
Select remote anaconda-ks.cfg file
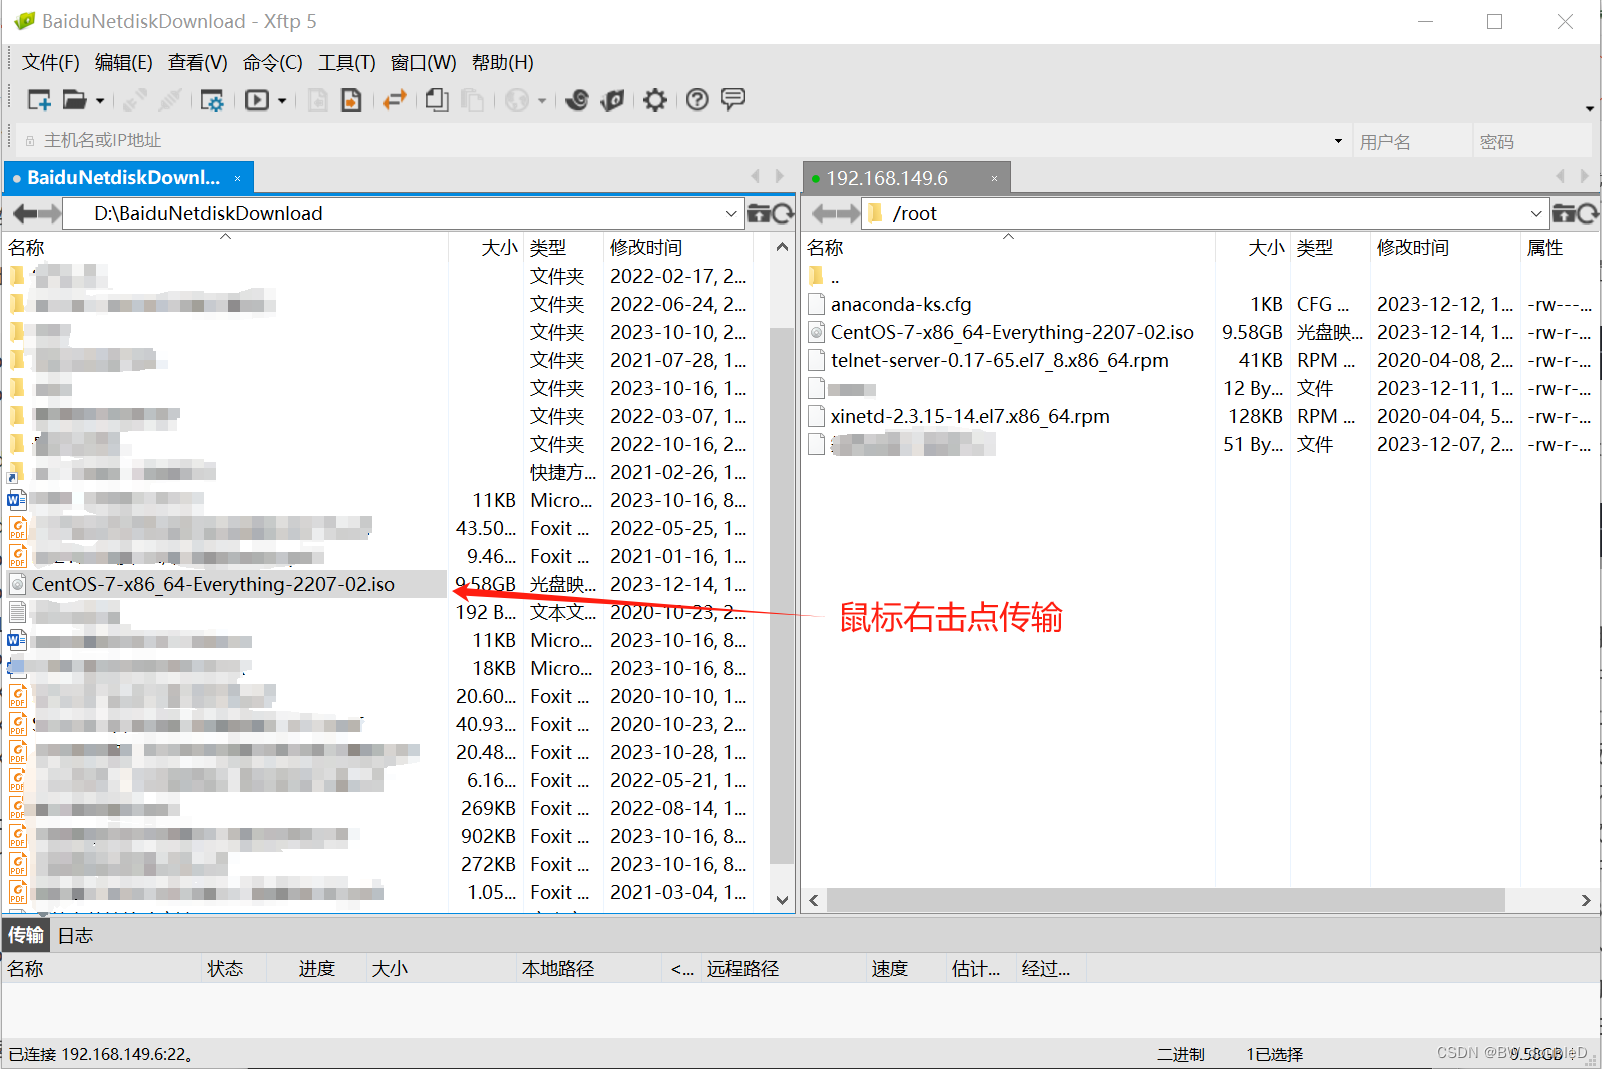[901, 304]
